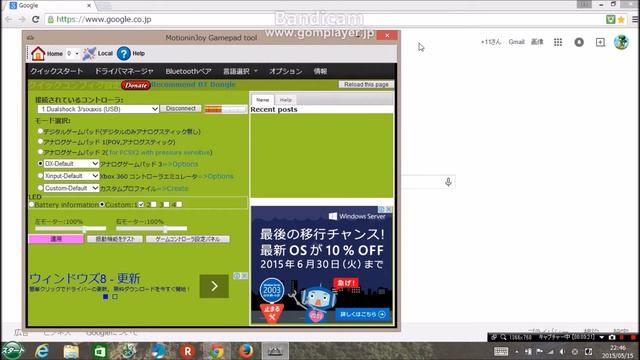Click the Gmail link on Google page
The height and width of the screenshot is (360, 640).
[x=516, y=42]
